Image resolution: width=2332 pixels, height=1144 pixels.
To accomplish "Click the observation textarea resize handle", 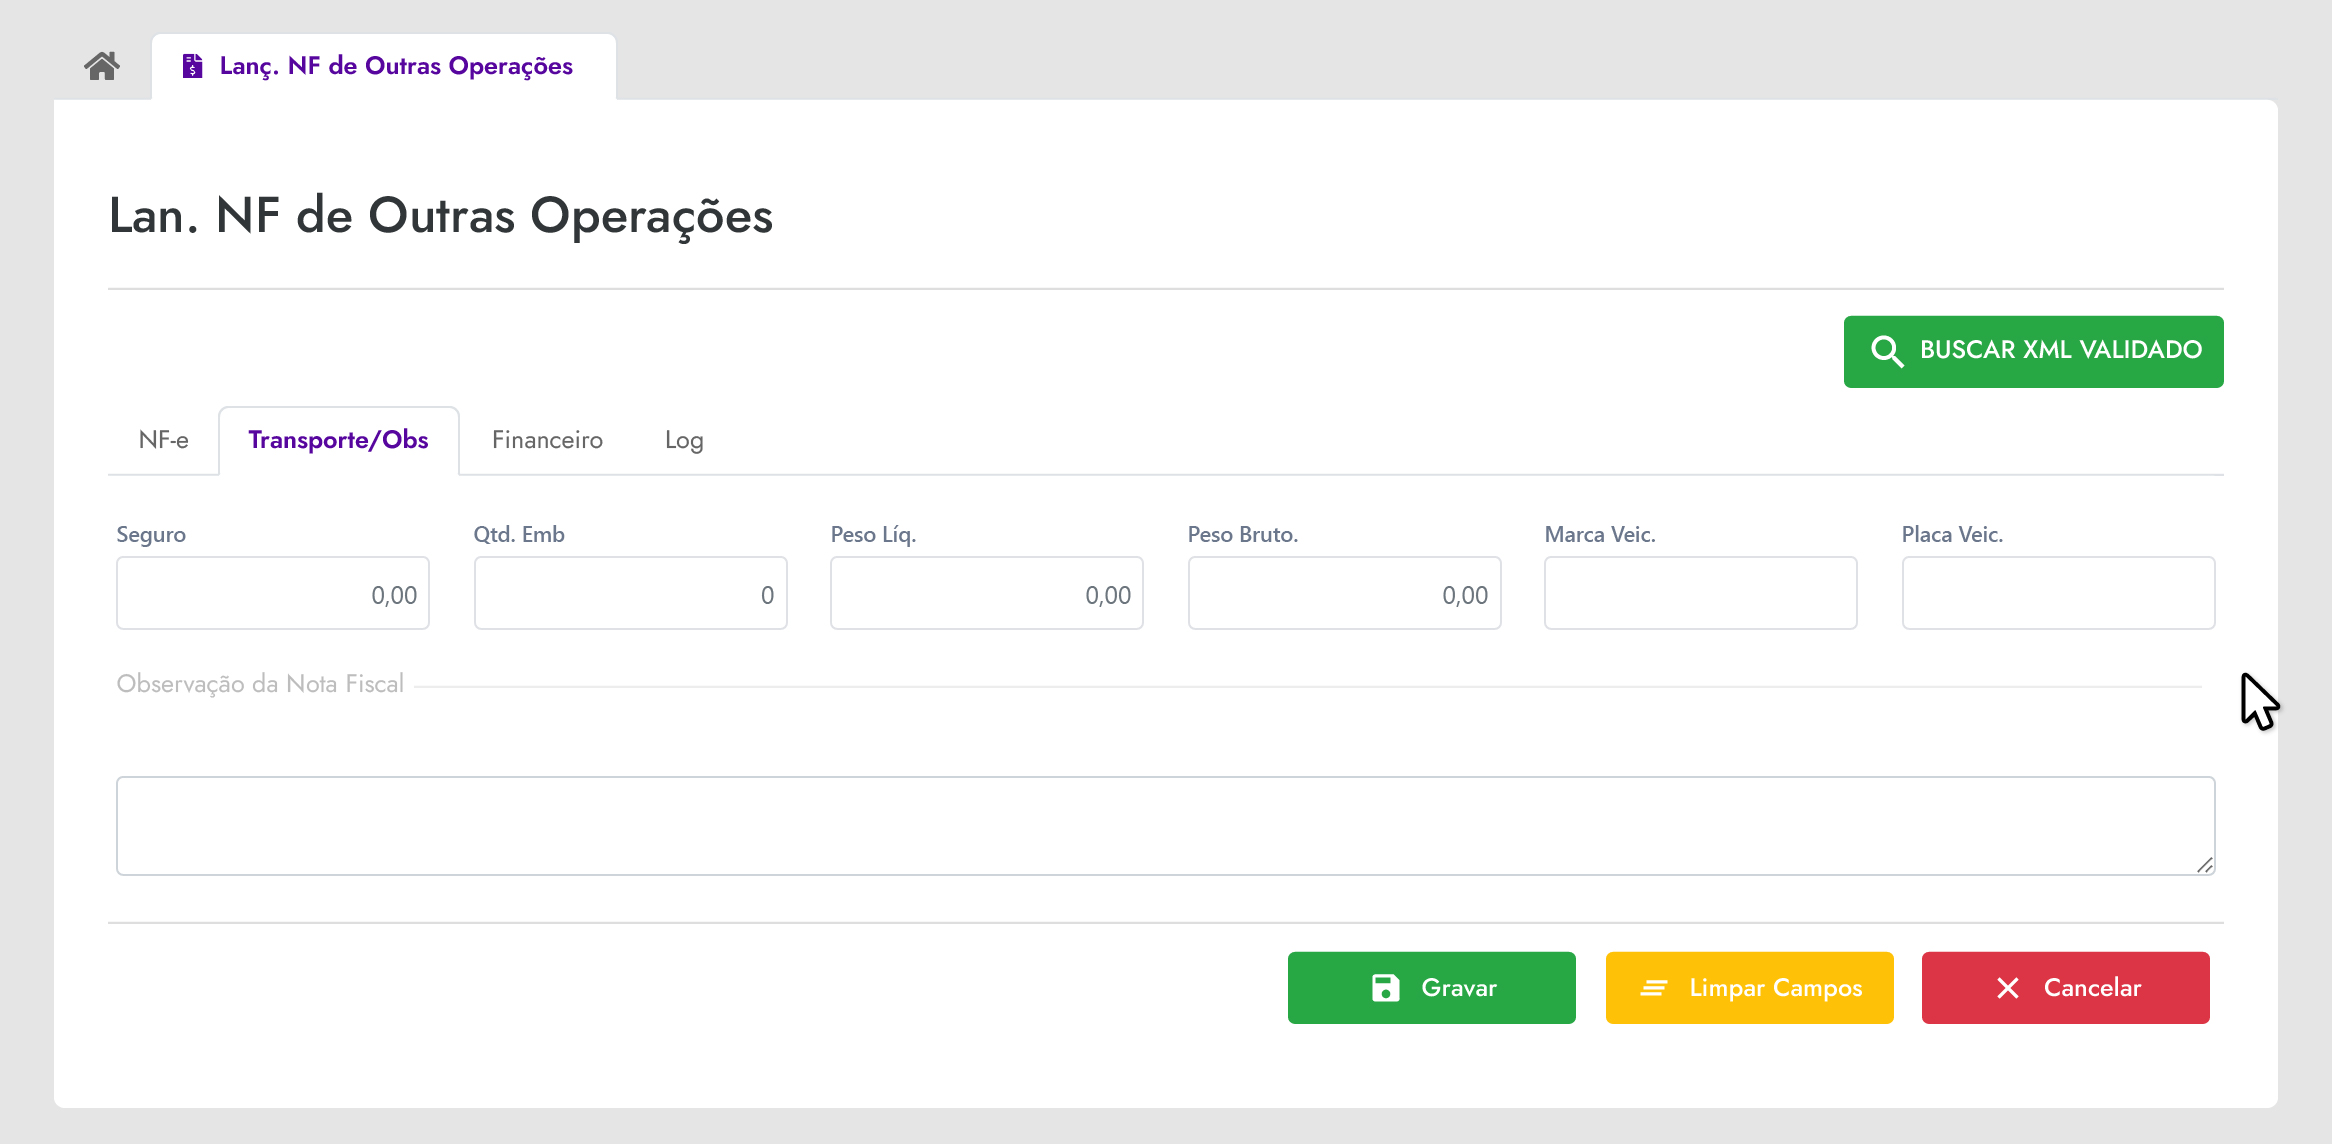I will click(x=2204, y=865).
